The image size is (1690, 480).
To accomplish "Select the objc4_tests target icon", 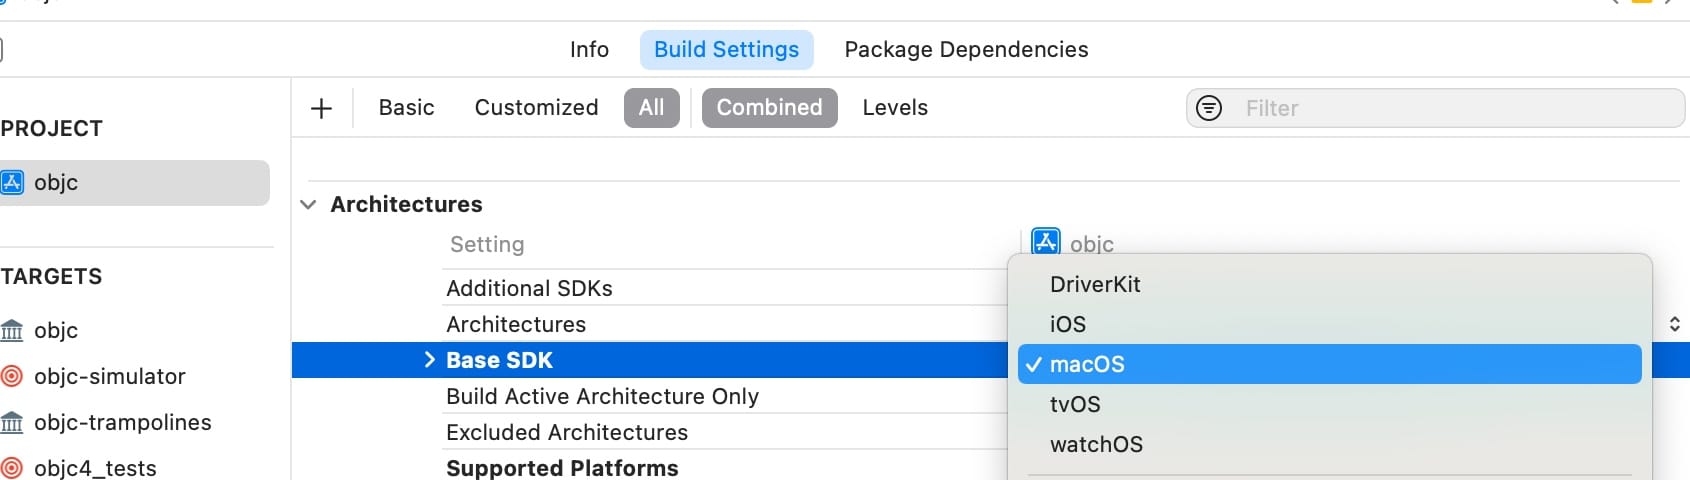I will (x=12, y=468).
